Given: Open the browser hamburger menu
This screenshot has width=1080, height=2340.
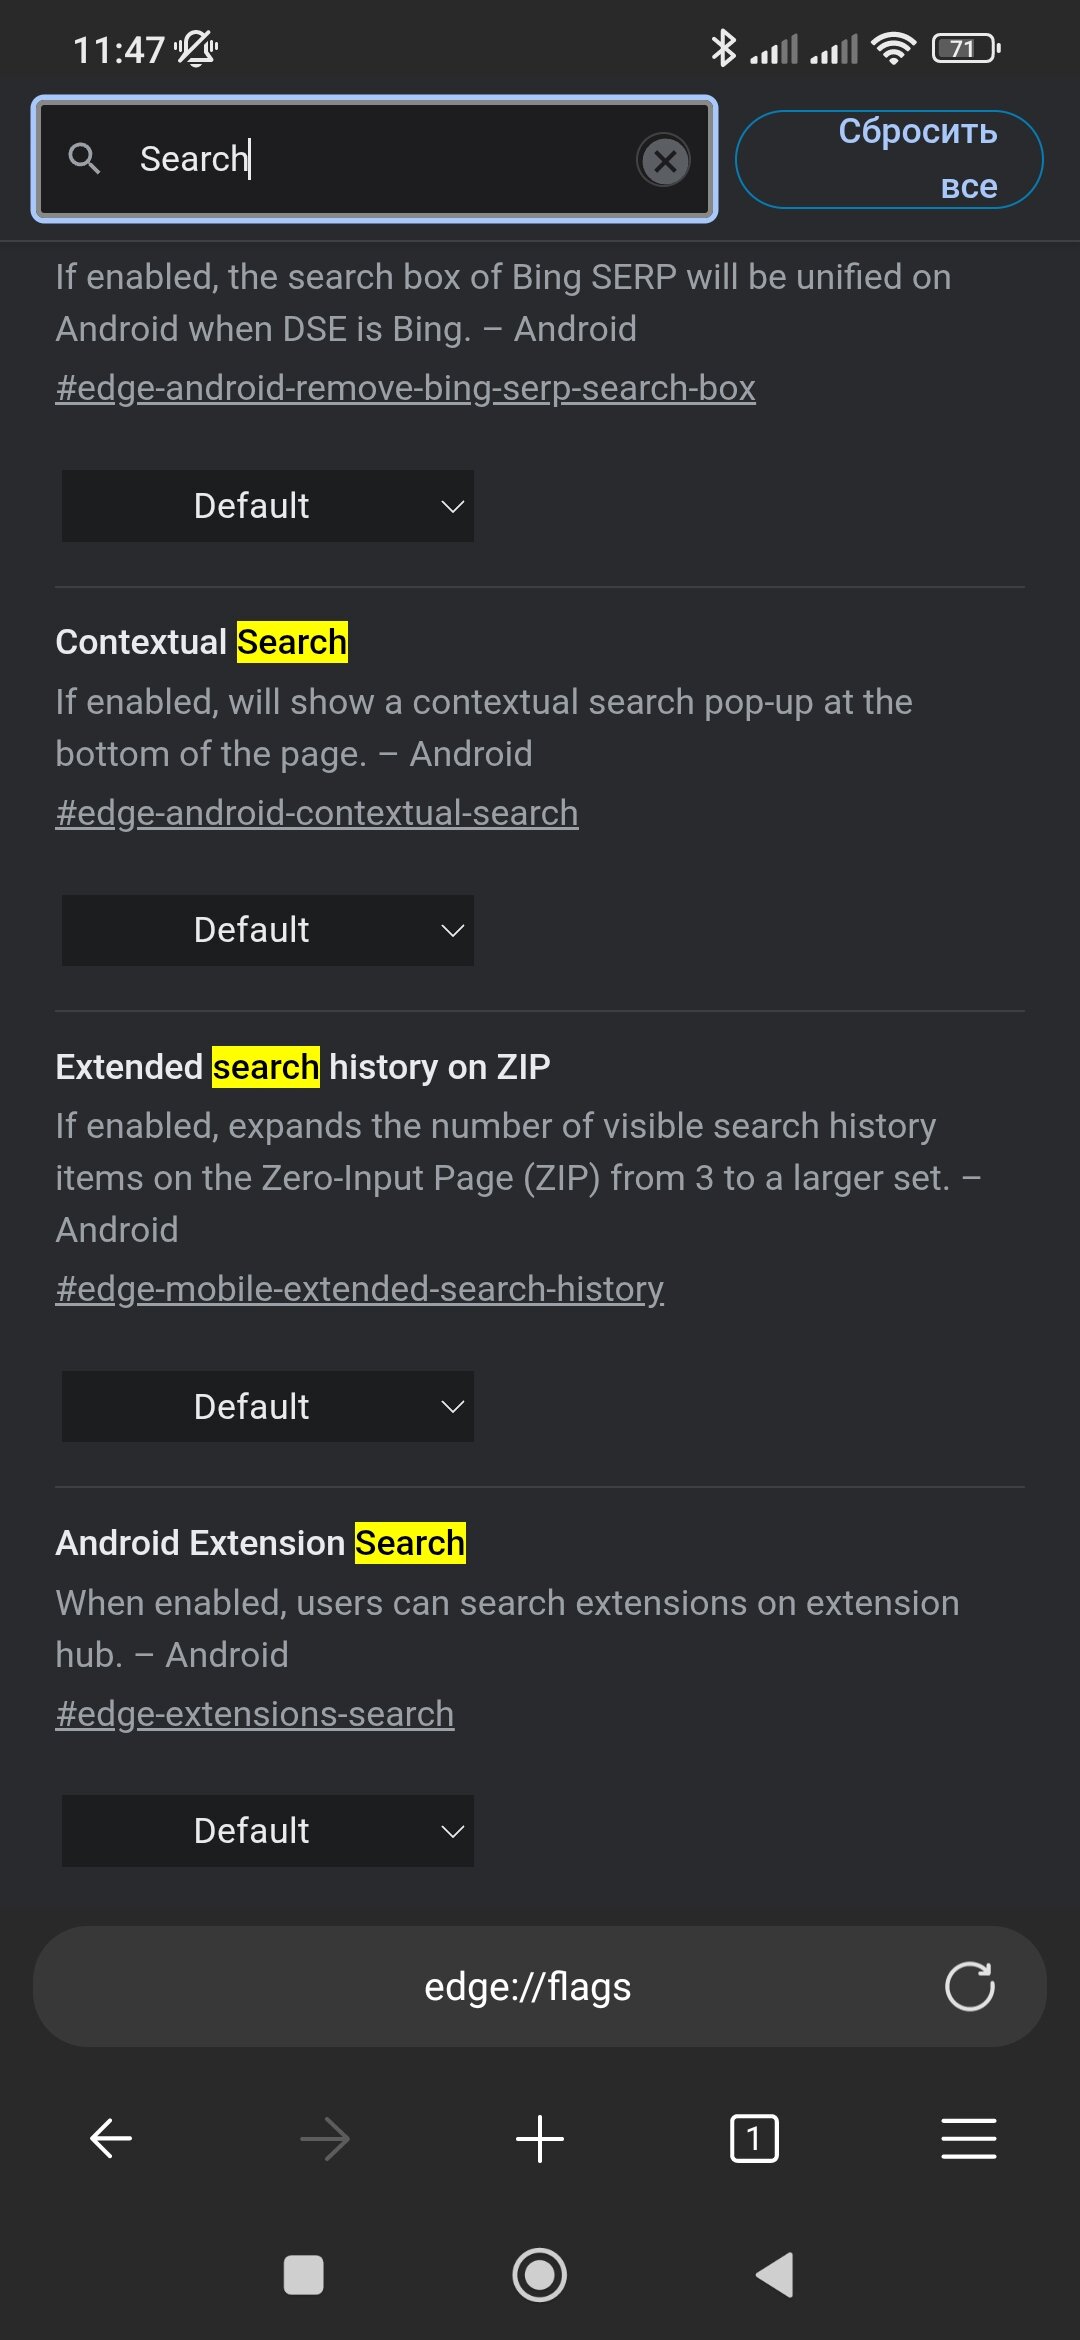Looking at the screenshot, I should click(x=968, y=2139).
